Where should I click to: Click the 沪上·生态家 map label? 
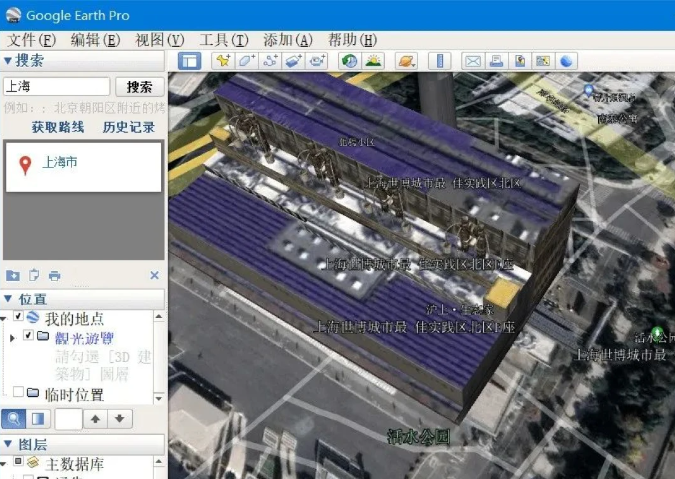(459, 309)
